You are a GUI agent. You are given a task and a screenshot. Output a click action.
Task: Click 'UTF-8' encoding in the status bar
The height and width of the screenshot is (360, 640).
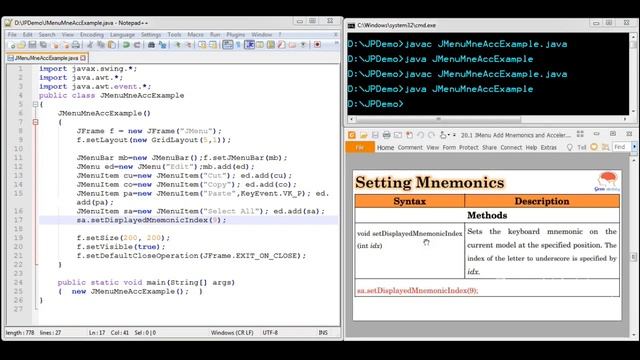(x=270, y=333)
